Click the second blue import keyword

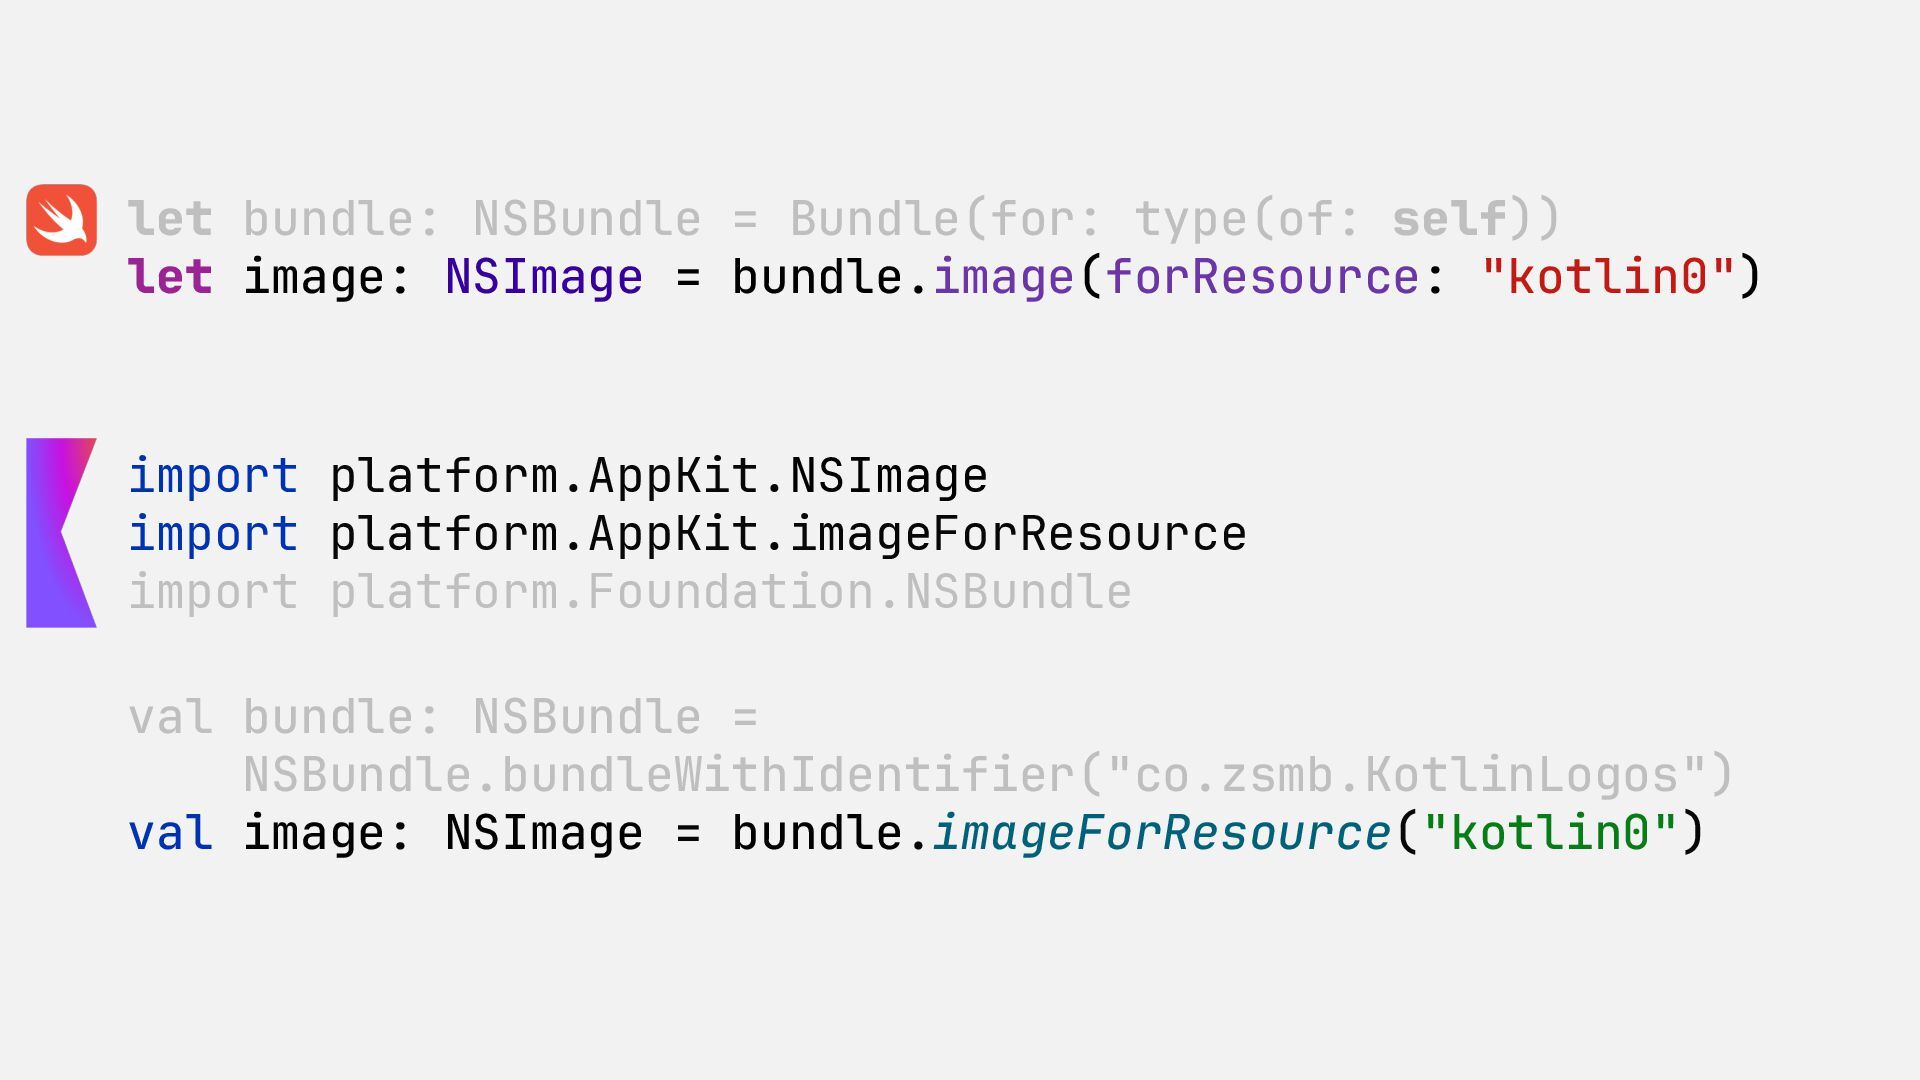coord(213,533)
